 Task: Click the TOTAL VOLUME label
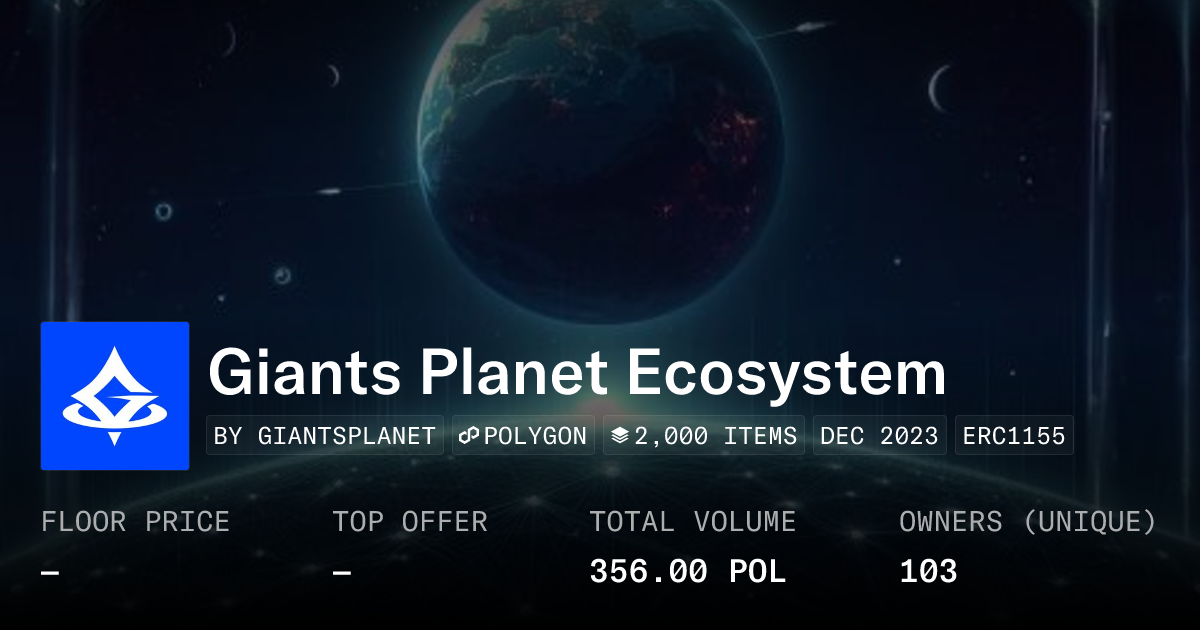692,522
